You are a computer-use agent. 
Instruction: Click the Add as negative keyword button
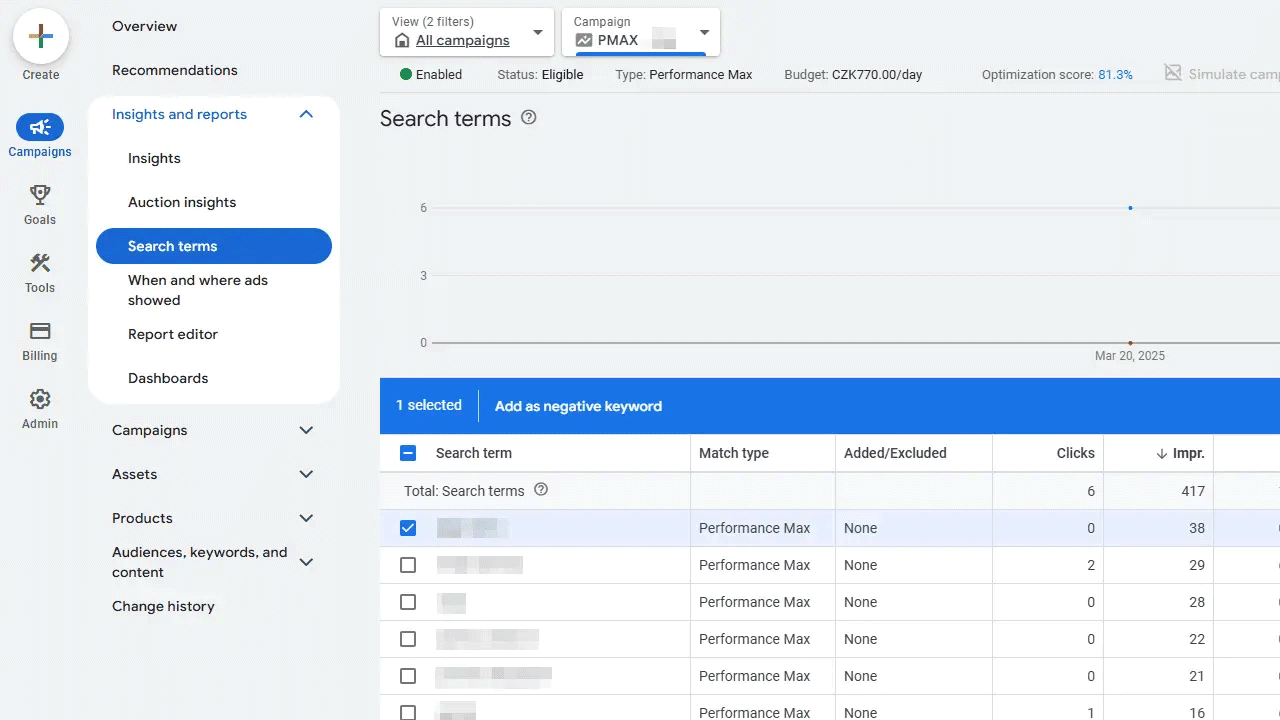tap(578, 406)
